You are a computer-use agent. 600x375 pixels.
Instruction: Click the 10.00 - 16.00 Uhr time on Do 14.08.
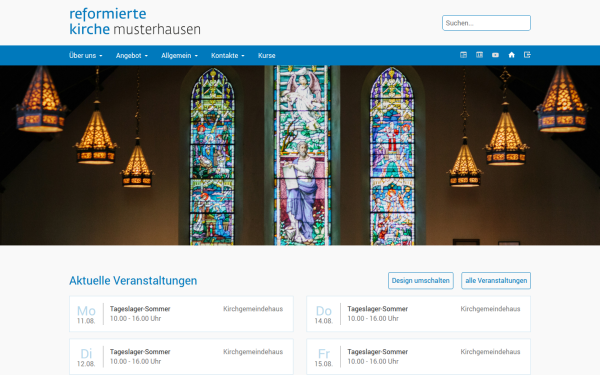tap(373, 318)
